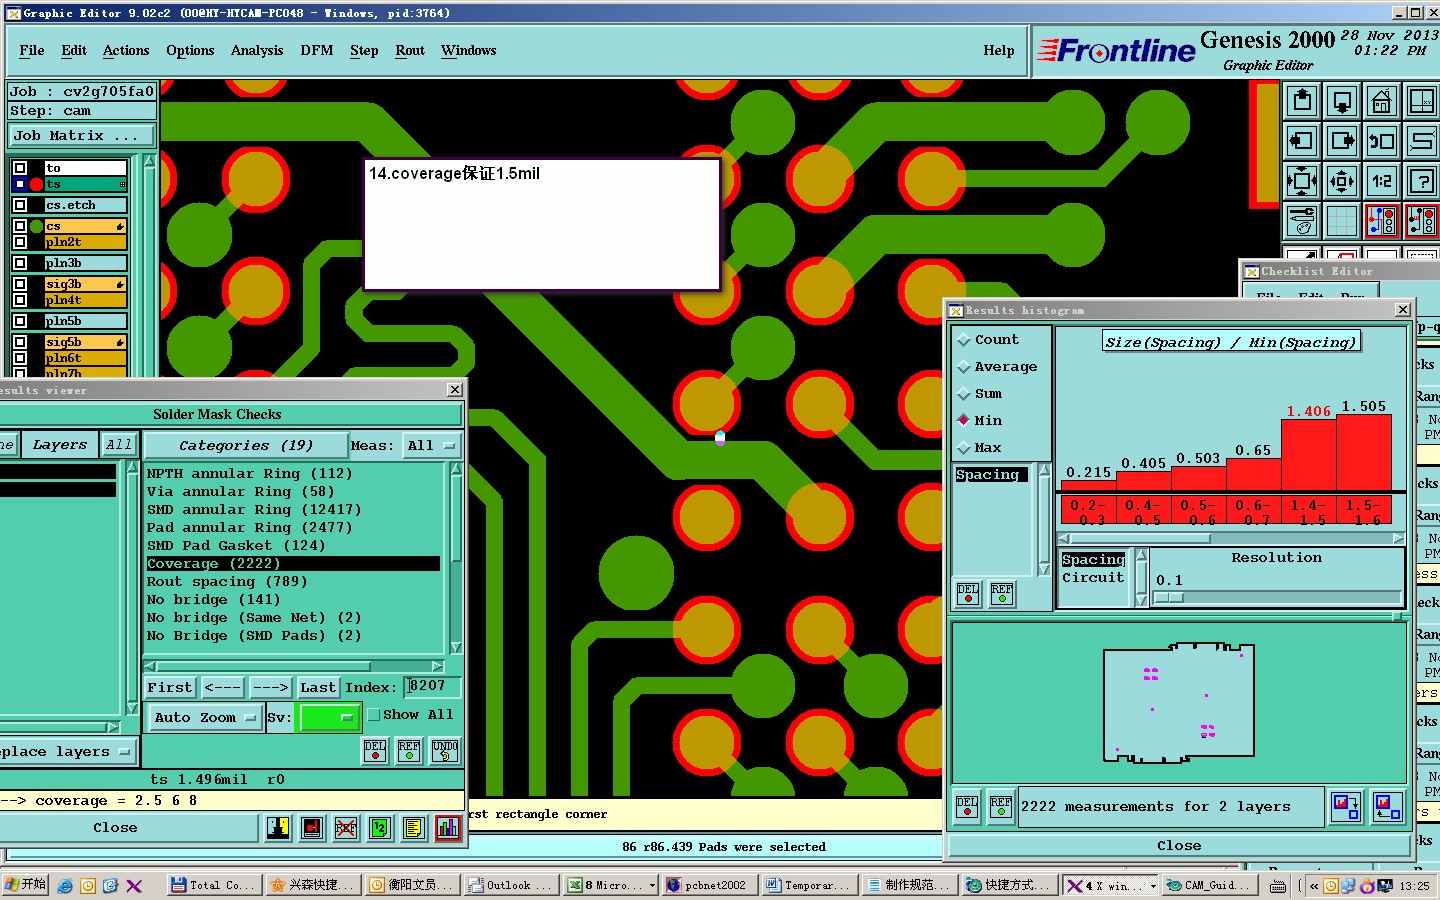The image size is (1440, 900).
Task: Click the pan right view icon
Action: coord(1342,141)
